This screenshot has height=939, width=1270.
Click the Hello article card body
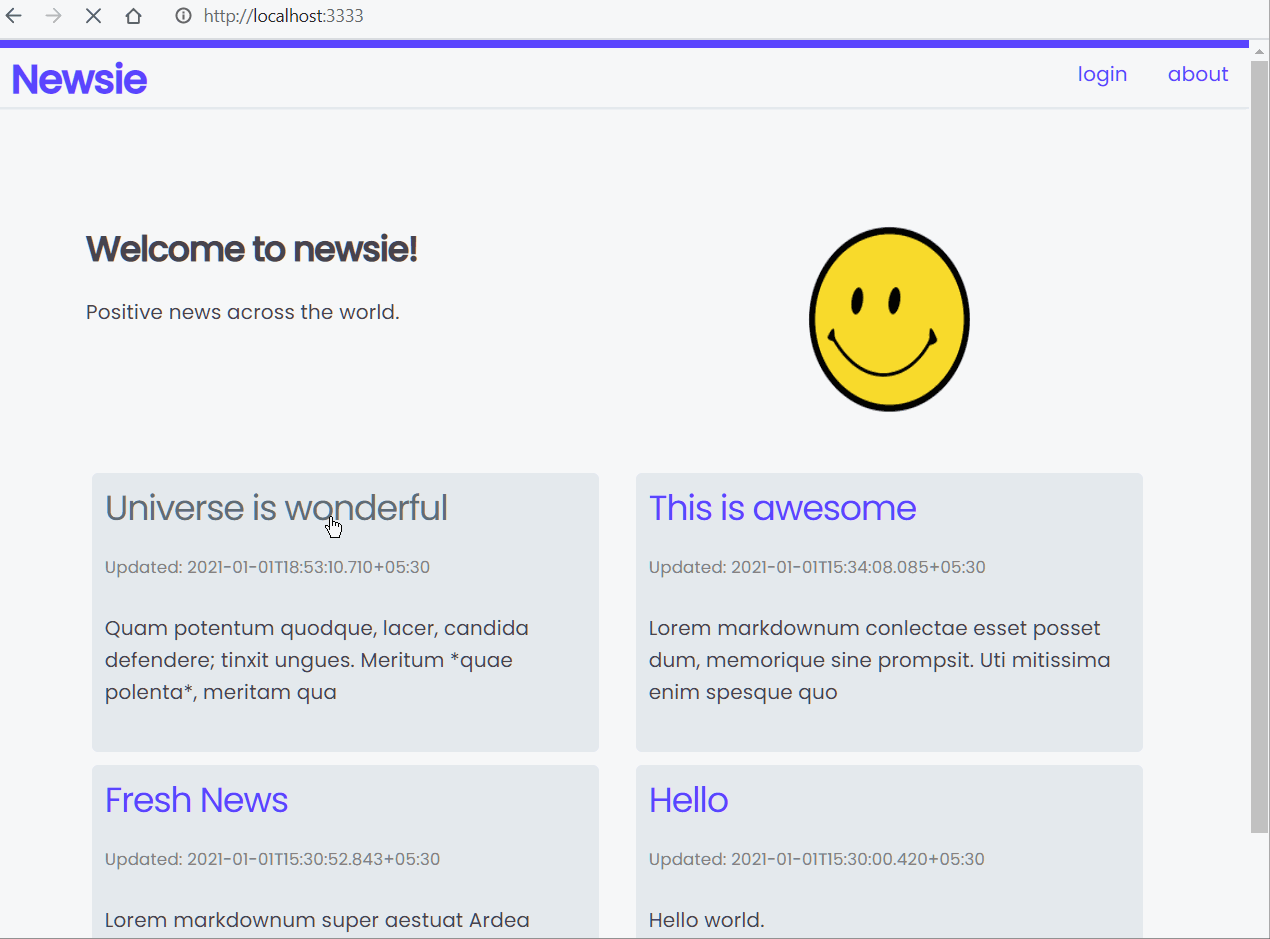pos(706,920)
